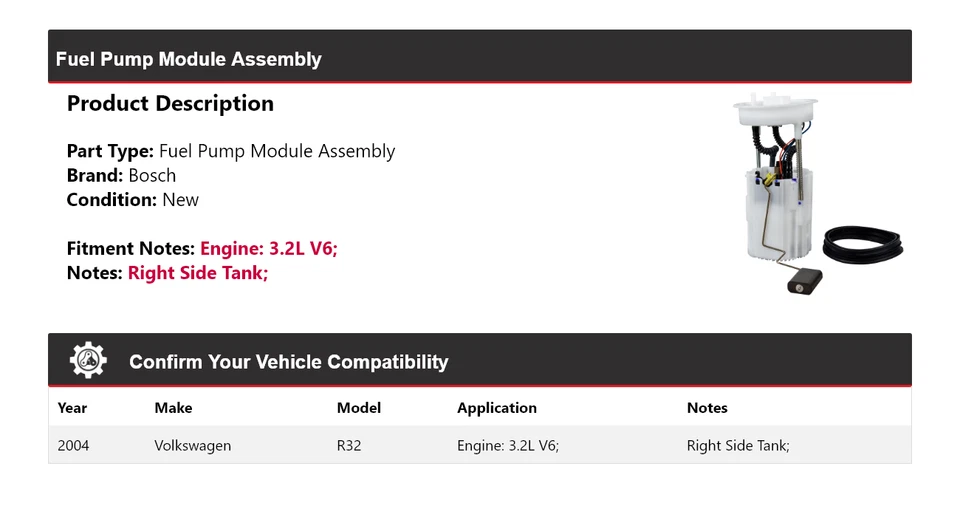Click the Confirm Your Vehicle Compatibility heading text

(x=288, y=362)
